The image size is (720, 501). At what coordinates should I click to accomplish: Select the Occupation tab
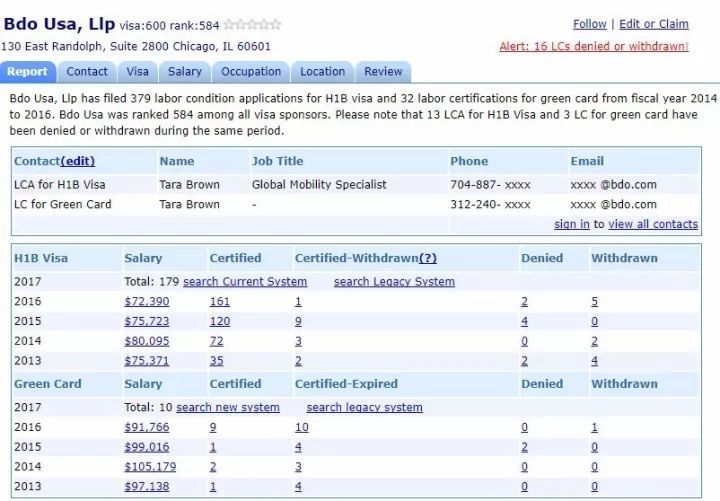pyautogui.click(x=251, y=72)
